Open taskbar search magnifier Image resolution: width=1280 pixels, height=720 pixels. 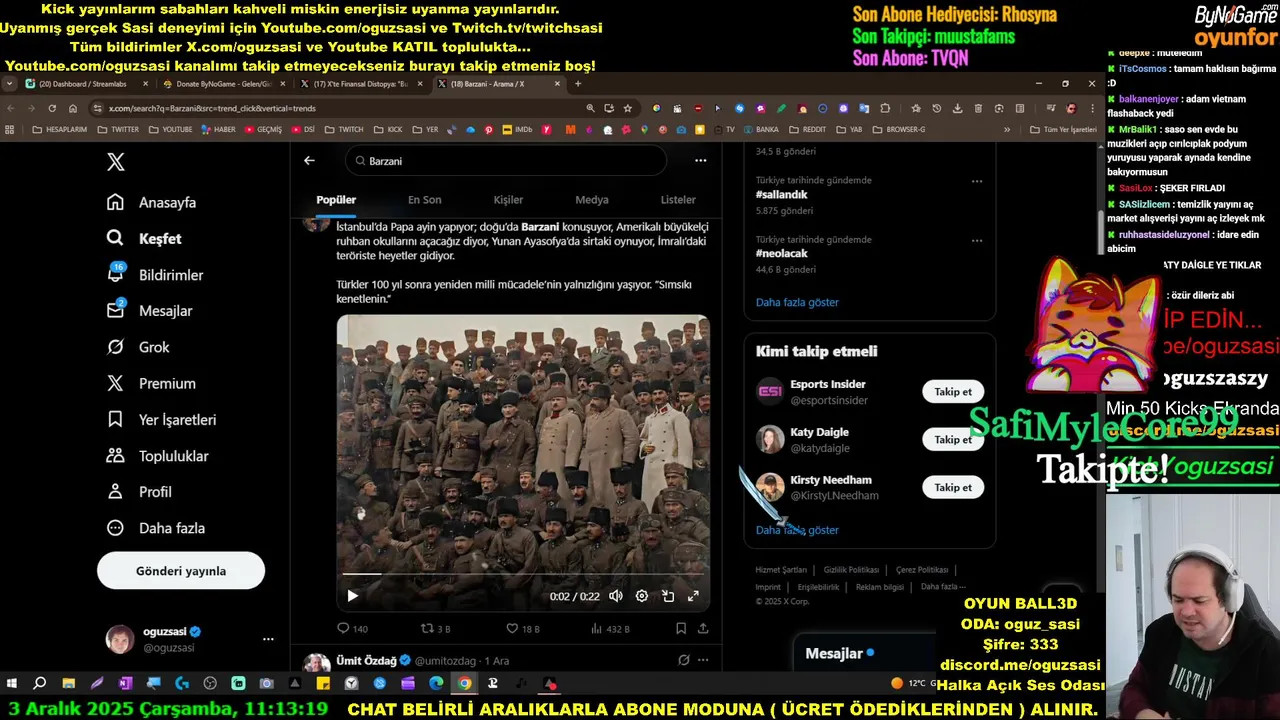[x=40, y=684]
